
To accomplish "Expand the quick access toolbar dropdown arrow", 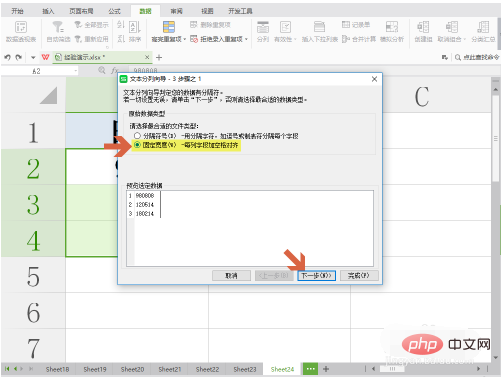I will coord(33,58).
